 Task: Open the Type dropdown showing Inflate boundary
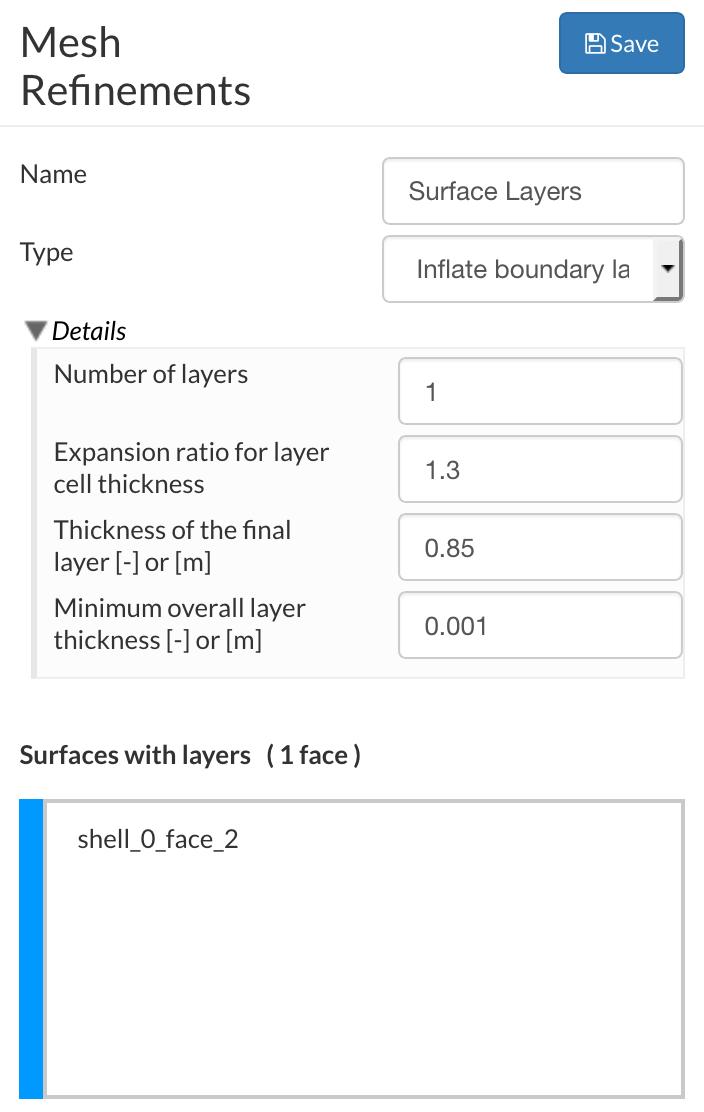pos(519,269)
